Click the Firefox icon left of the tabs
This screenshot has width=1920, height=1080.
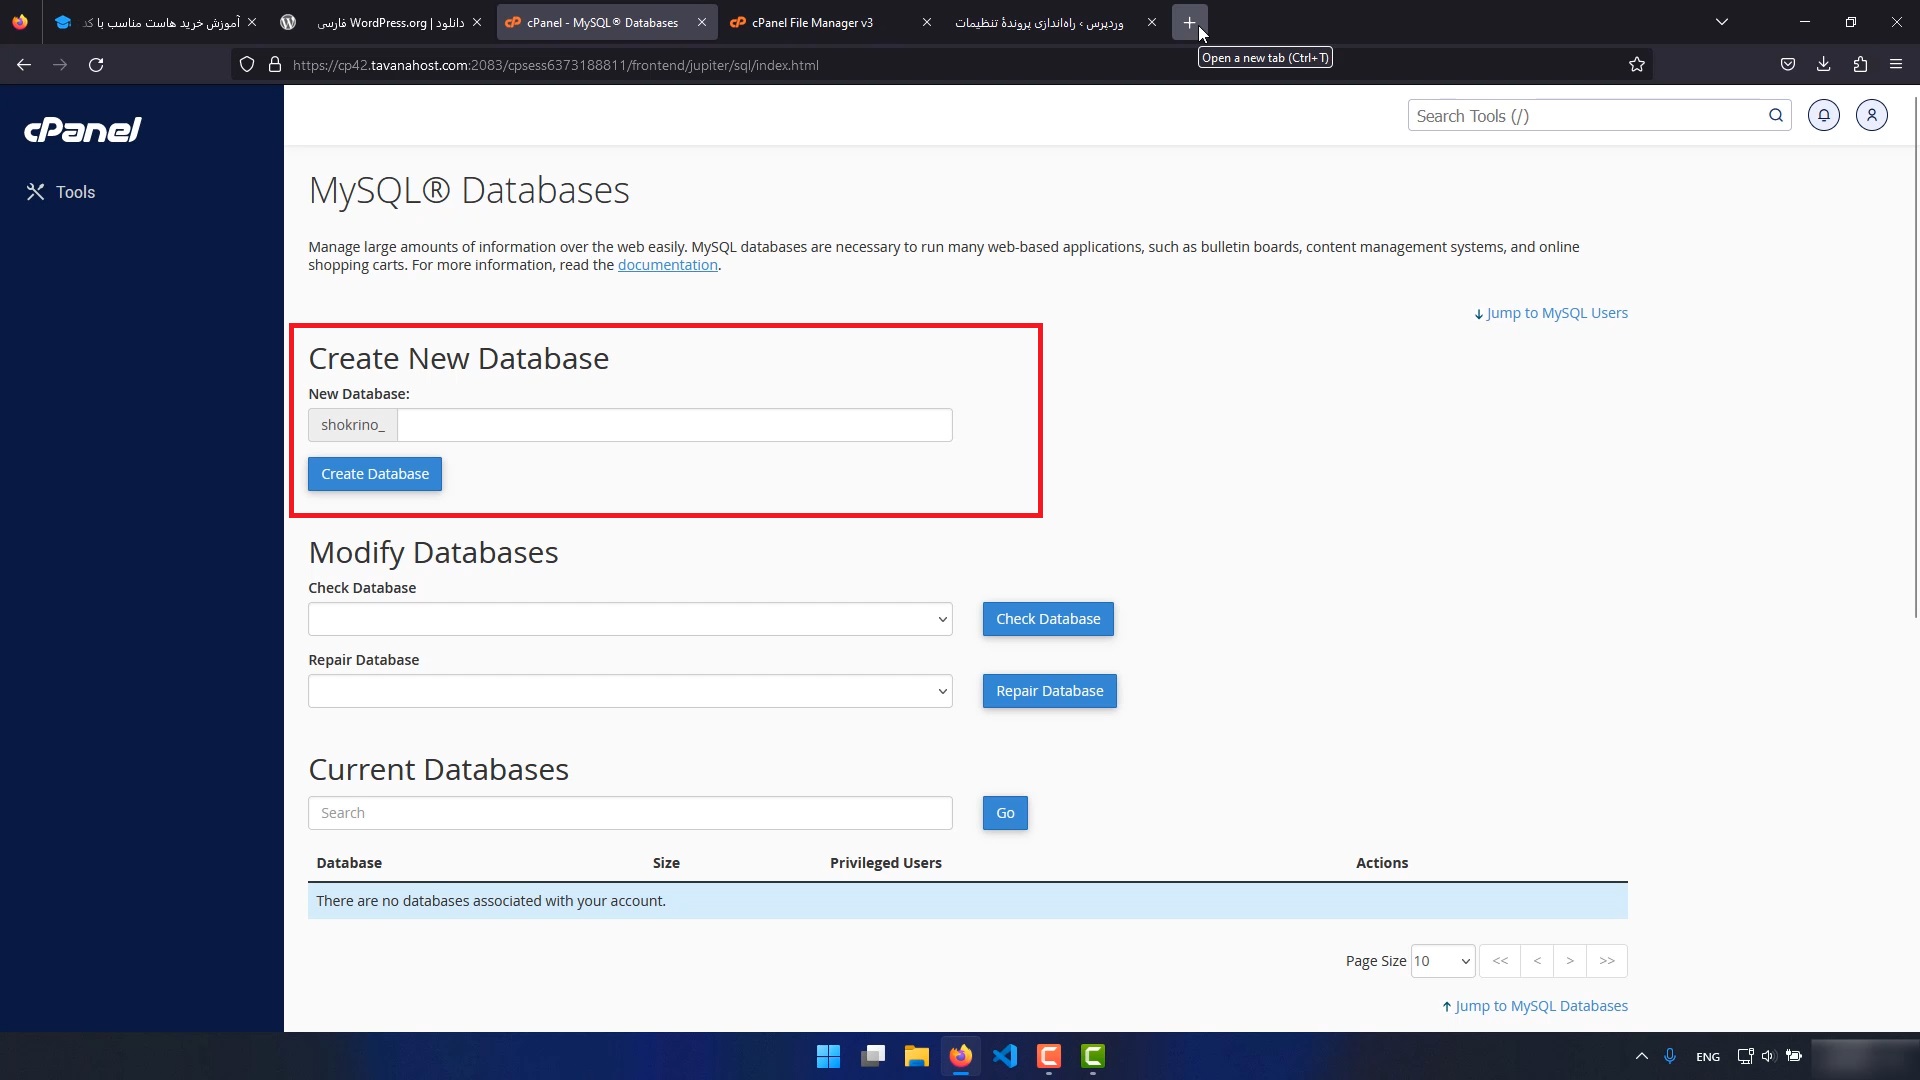[x=20, y=22]
